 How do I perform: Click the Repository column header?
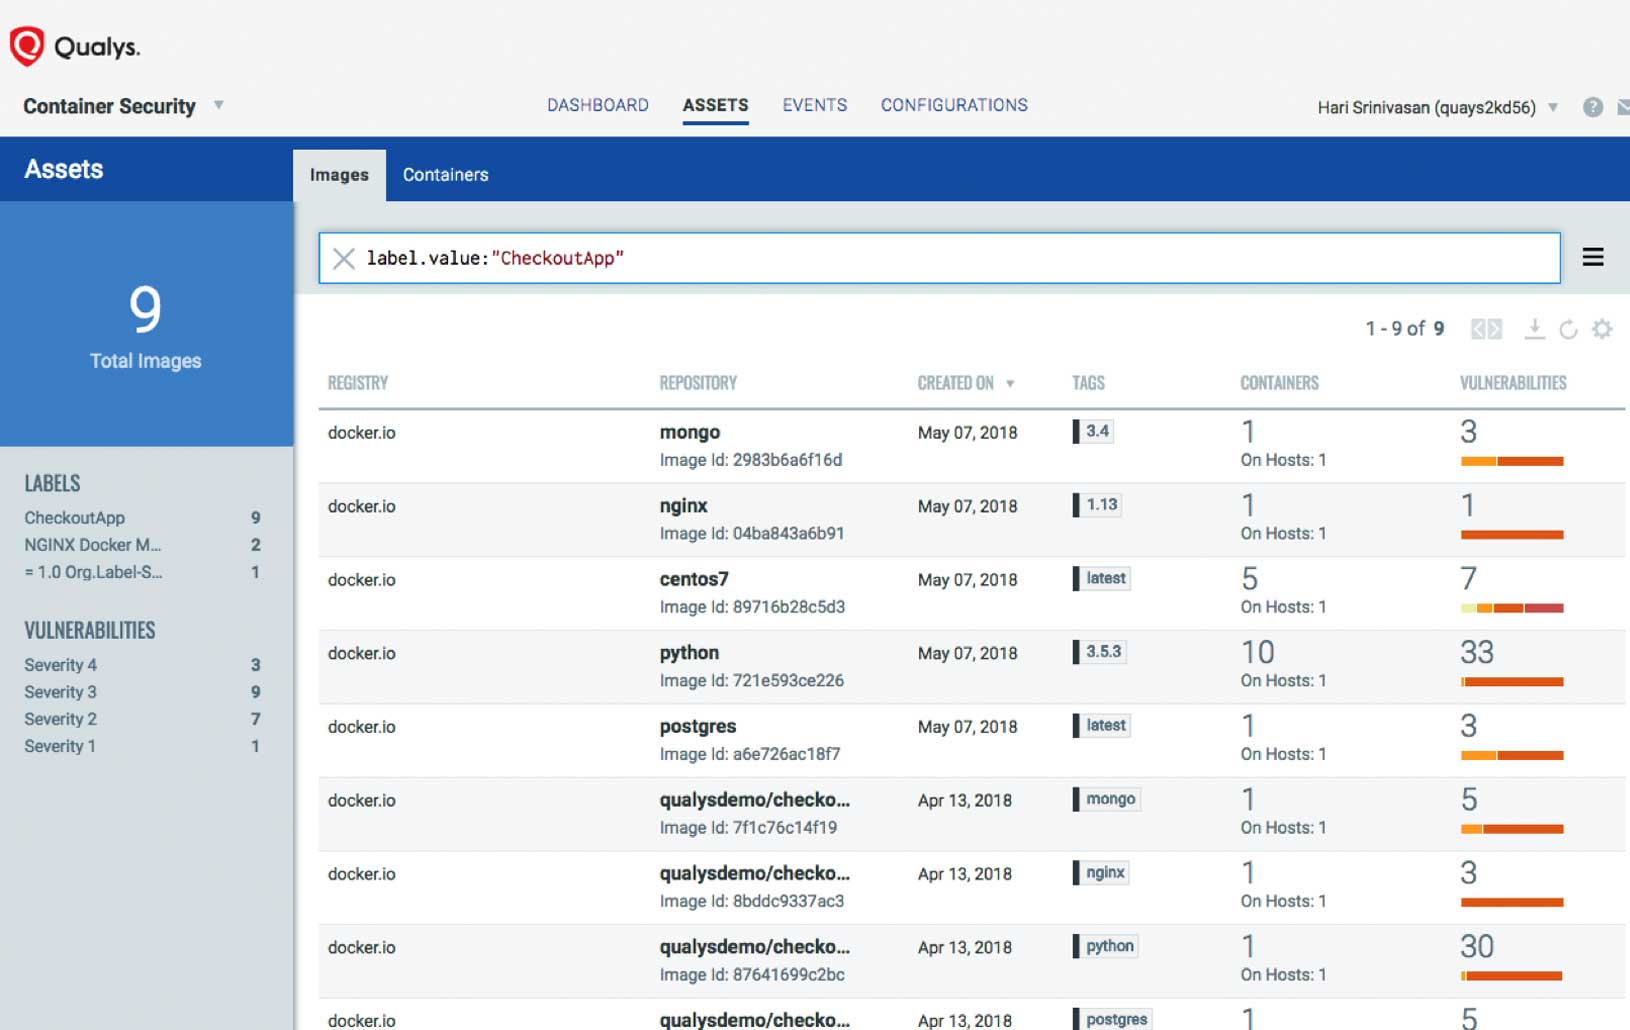(x=698, y=383)
